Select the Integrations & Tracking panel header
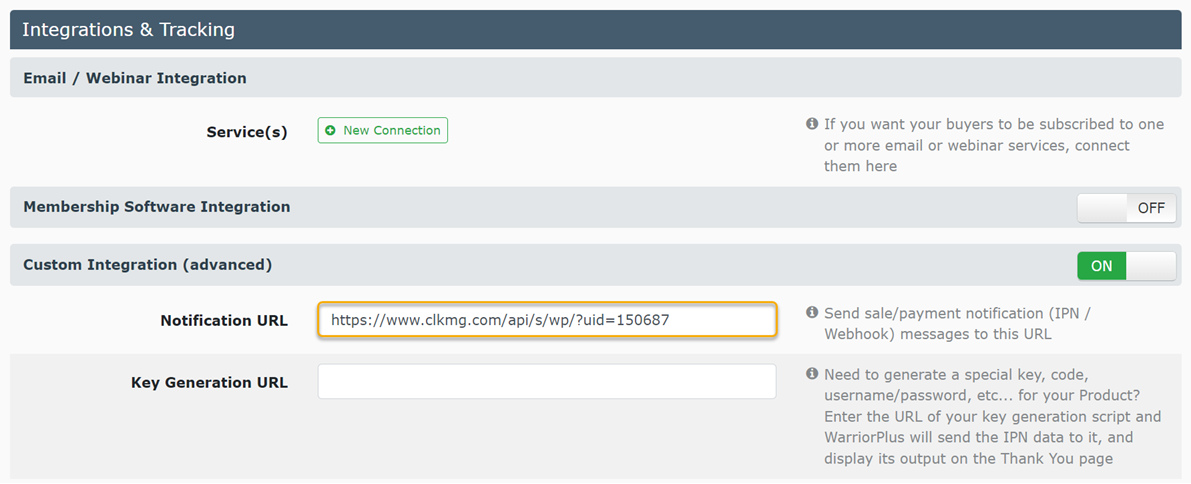 pyautogui.click(x=128, y=30)
